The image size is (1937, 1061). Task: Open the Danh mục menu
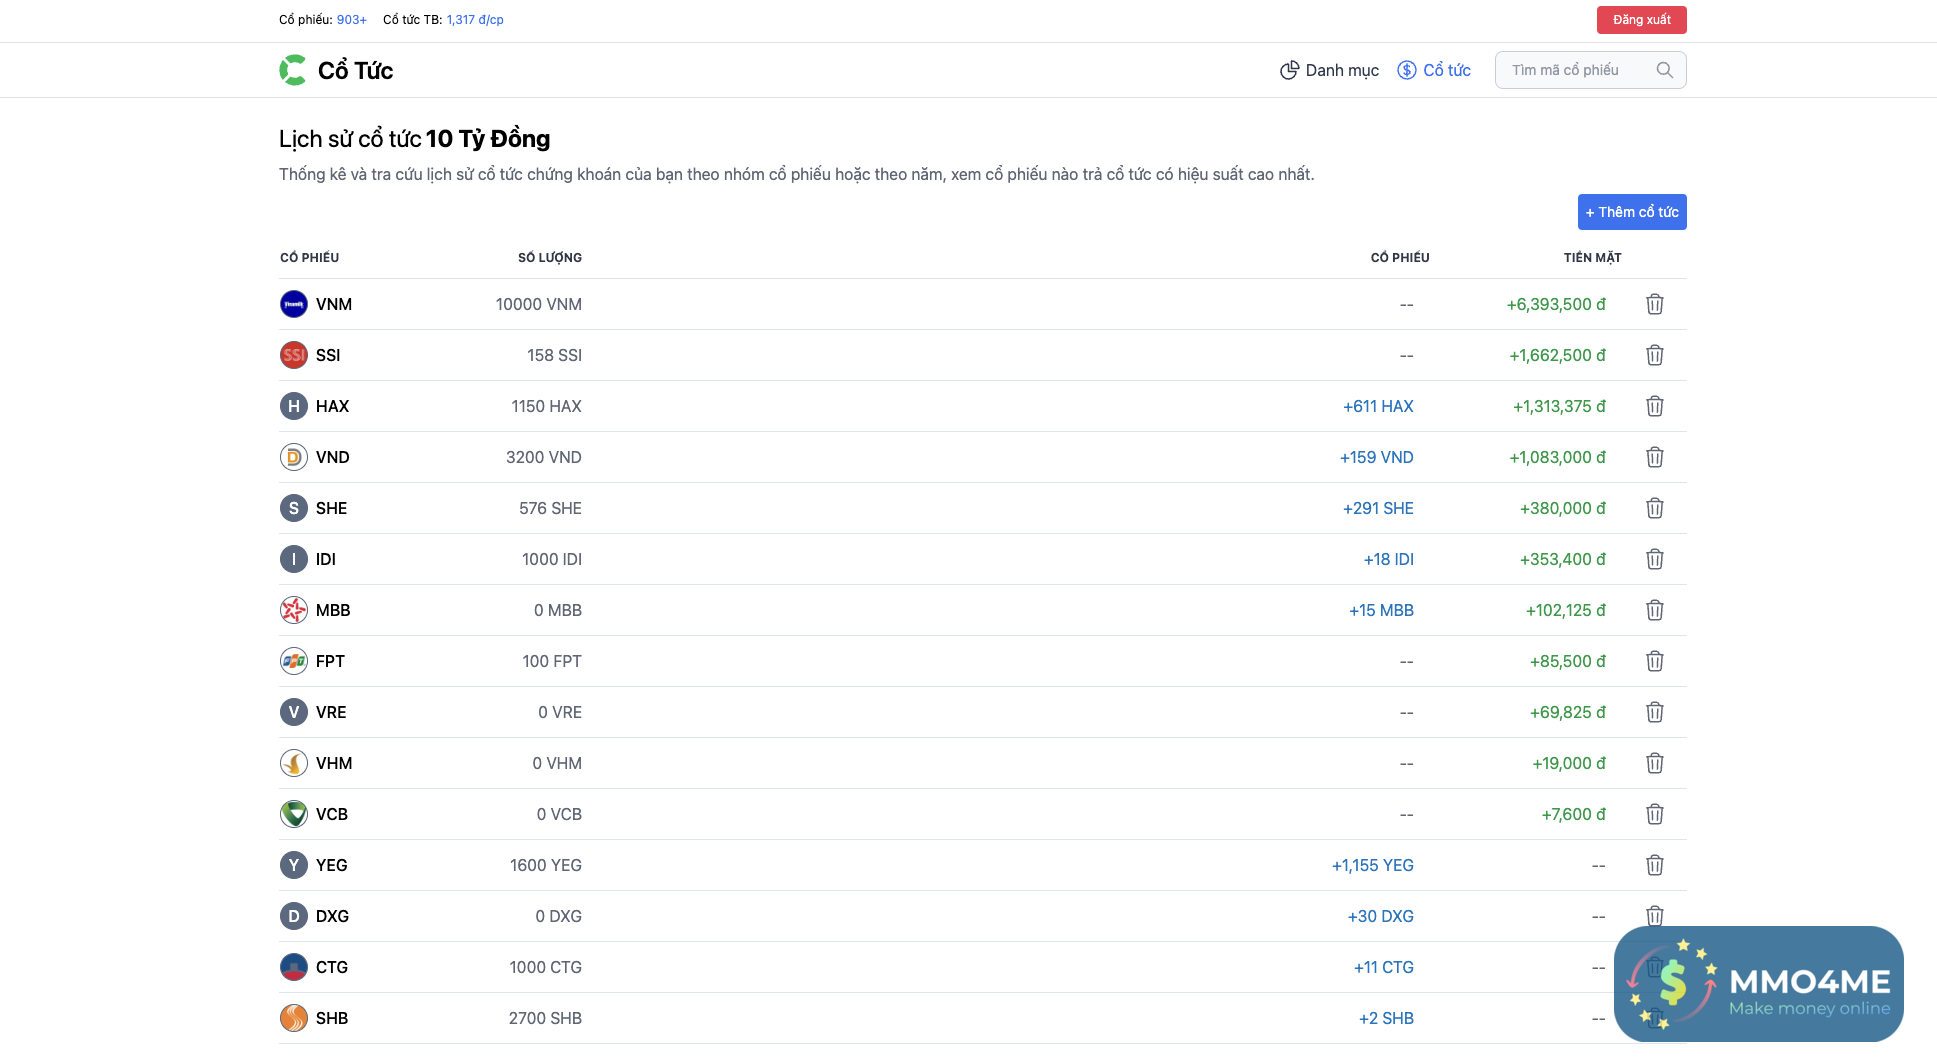pos(1329,70)
